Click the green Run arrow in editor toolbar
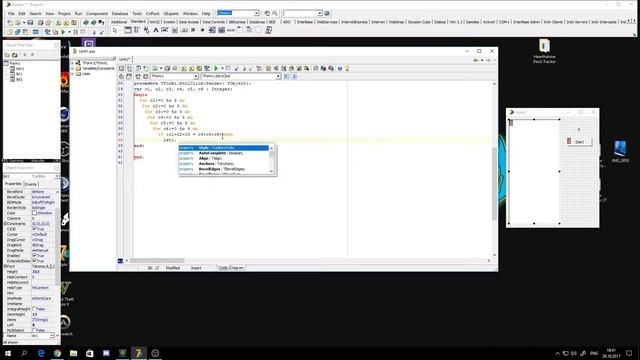 pos(216,69)
